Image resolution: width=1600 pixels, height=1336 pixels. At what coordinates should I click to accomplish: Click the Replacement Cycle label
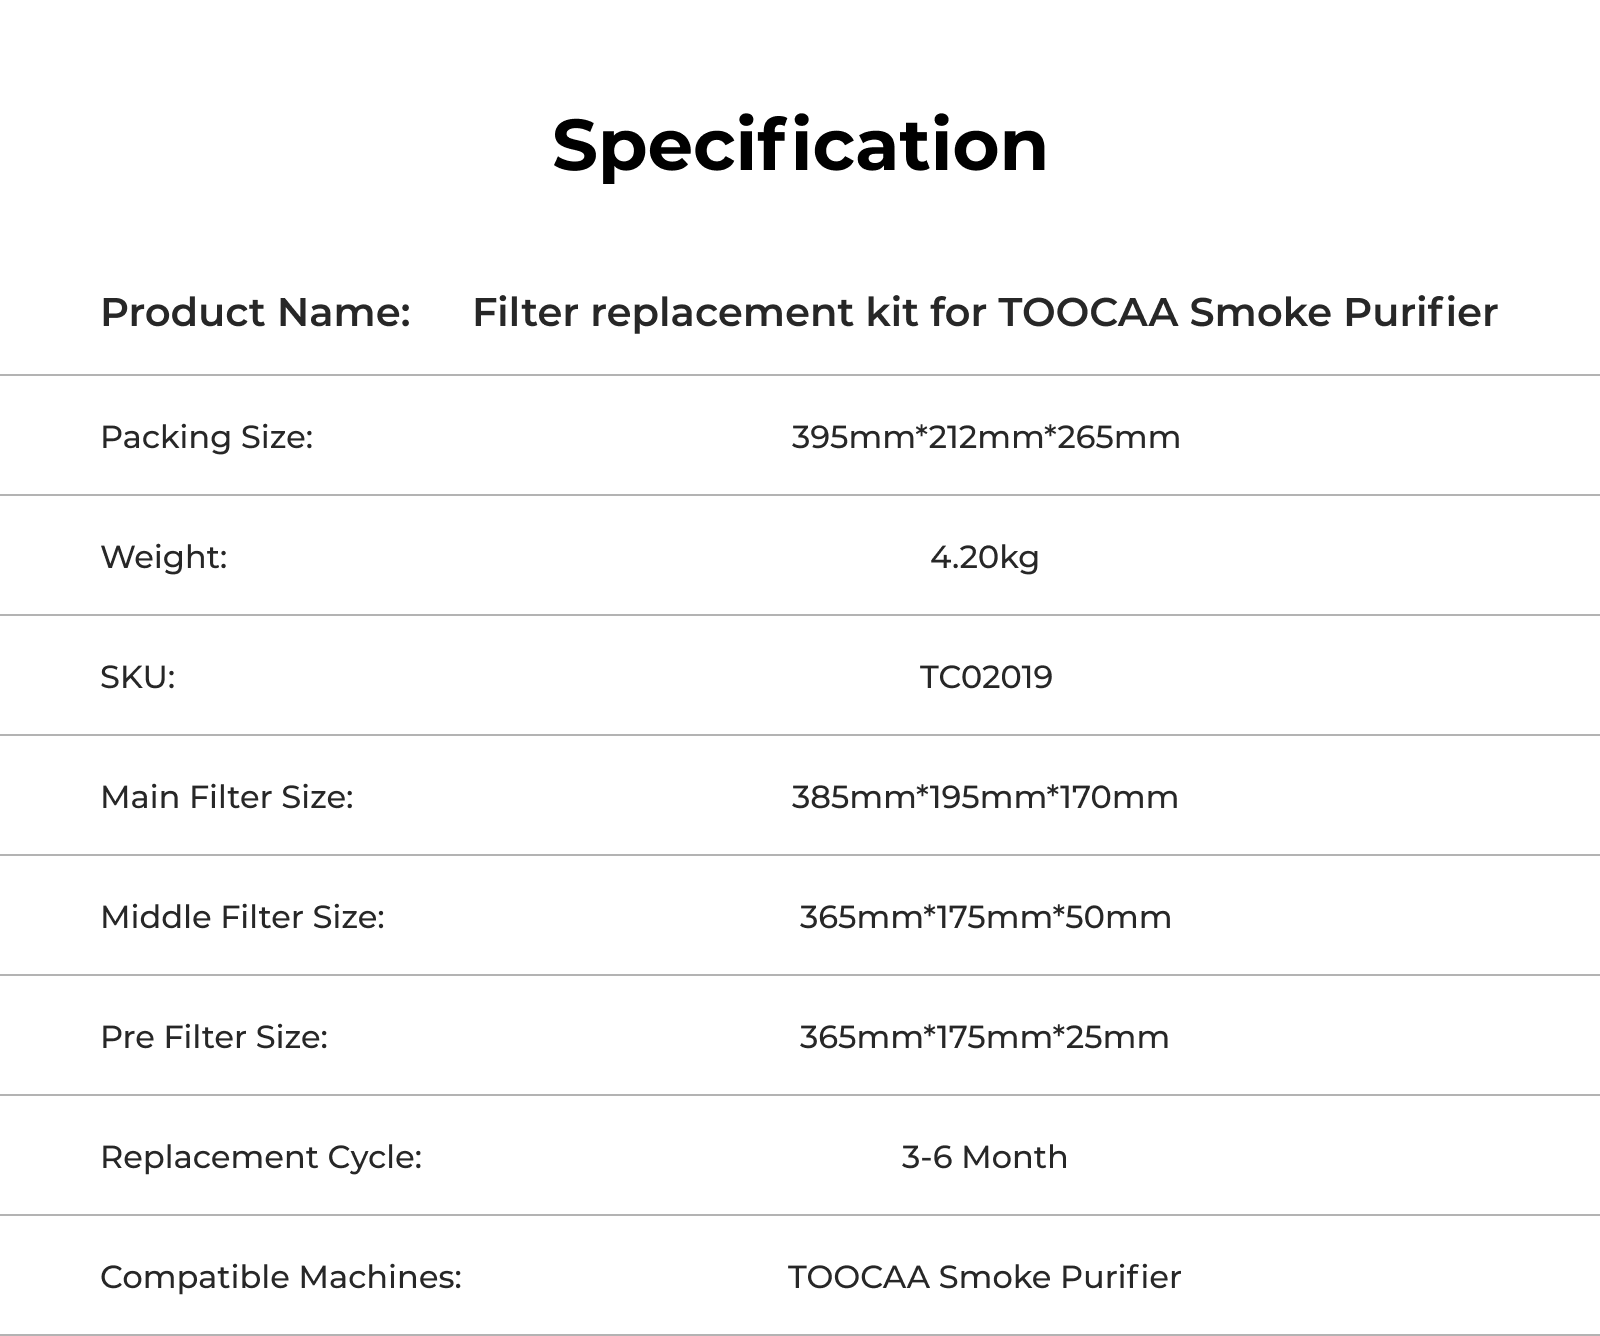261,1157
